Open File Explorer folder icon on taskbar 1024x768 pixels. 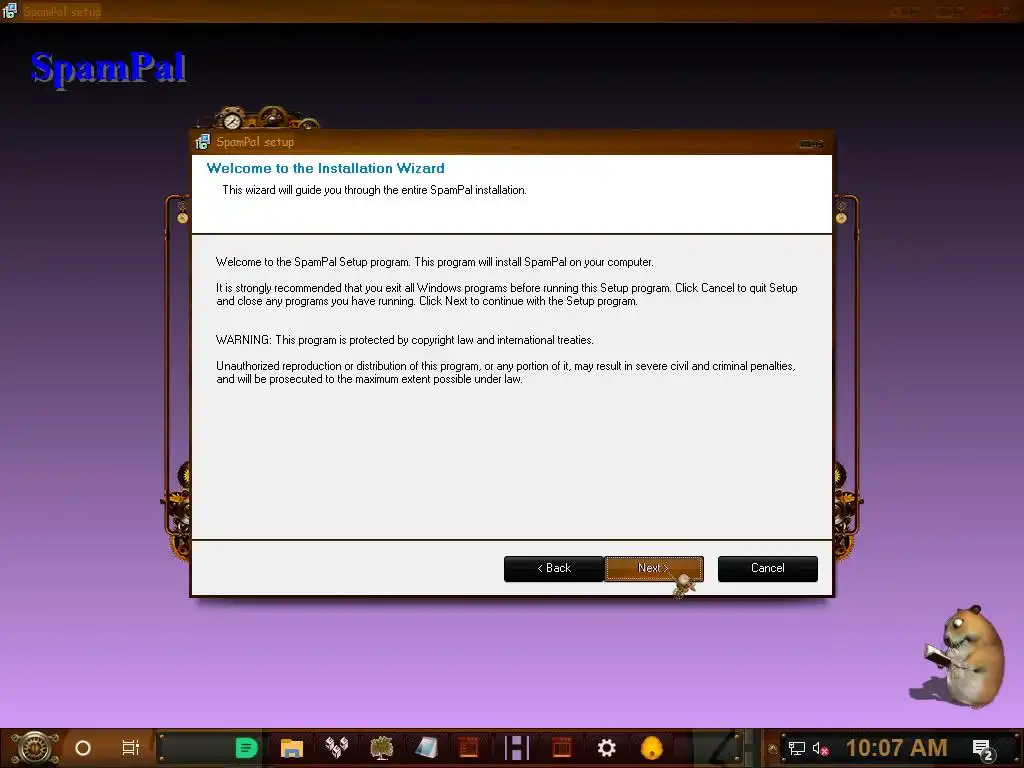click(x=292, y=748)
